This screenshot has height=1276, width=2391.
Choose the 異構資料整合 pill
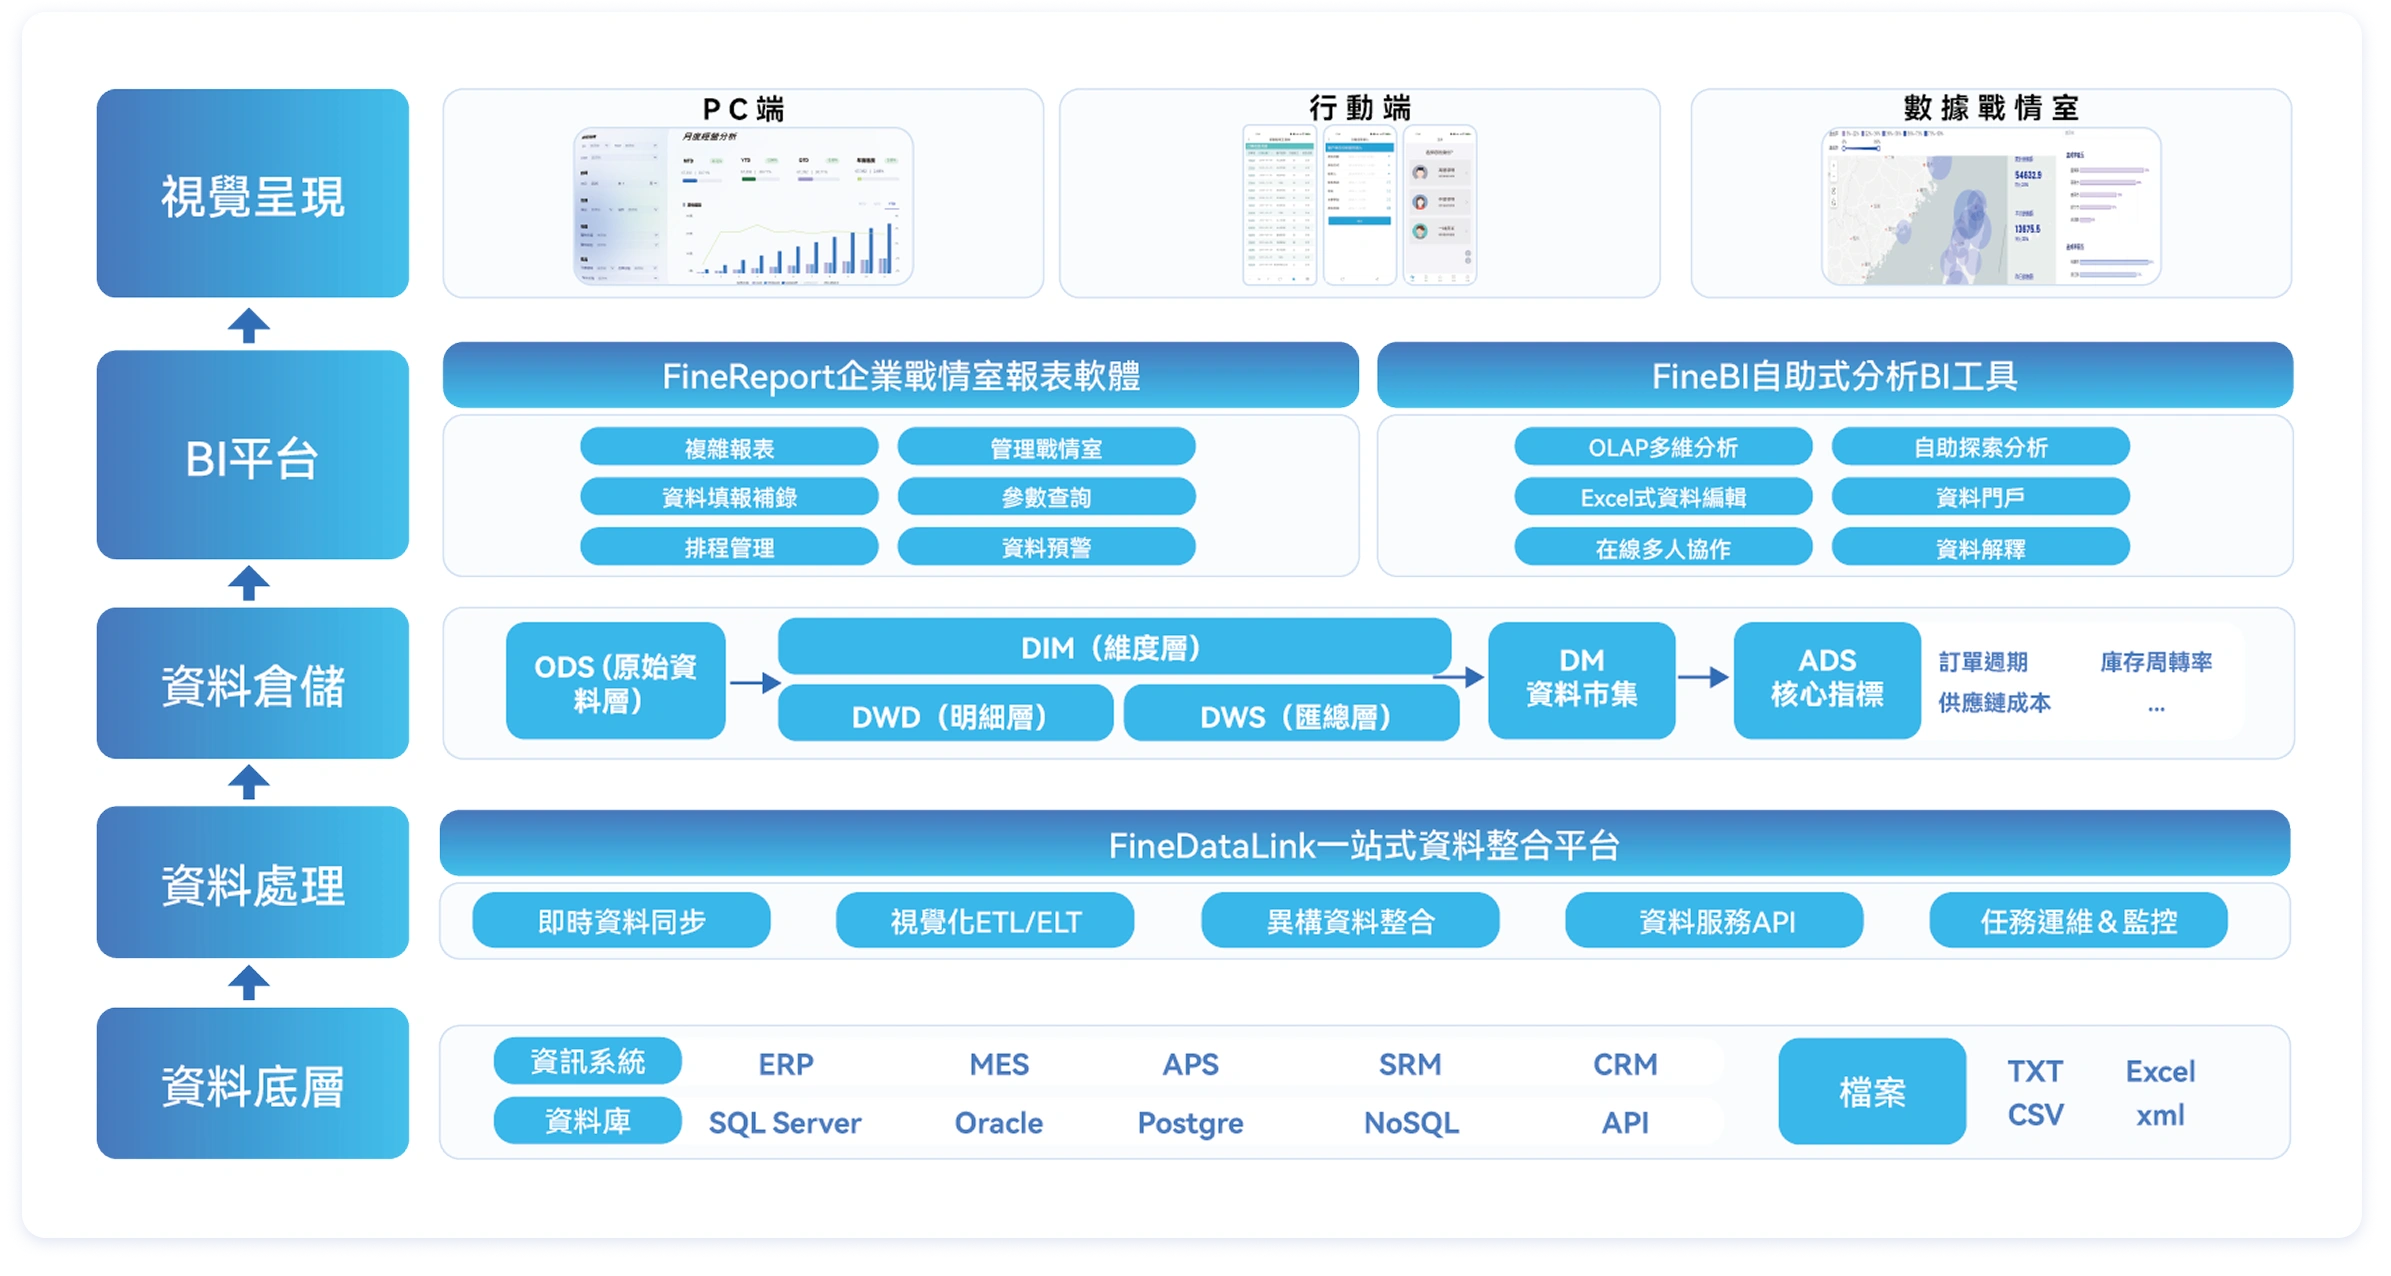pyautogui.click(x=1350, y=921)
